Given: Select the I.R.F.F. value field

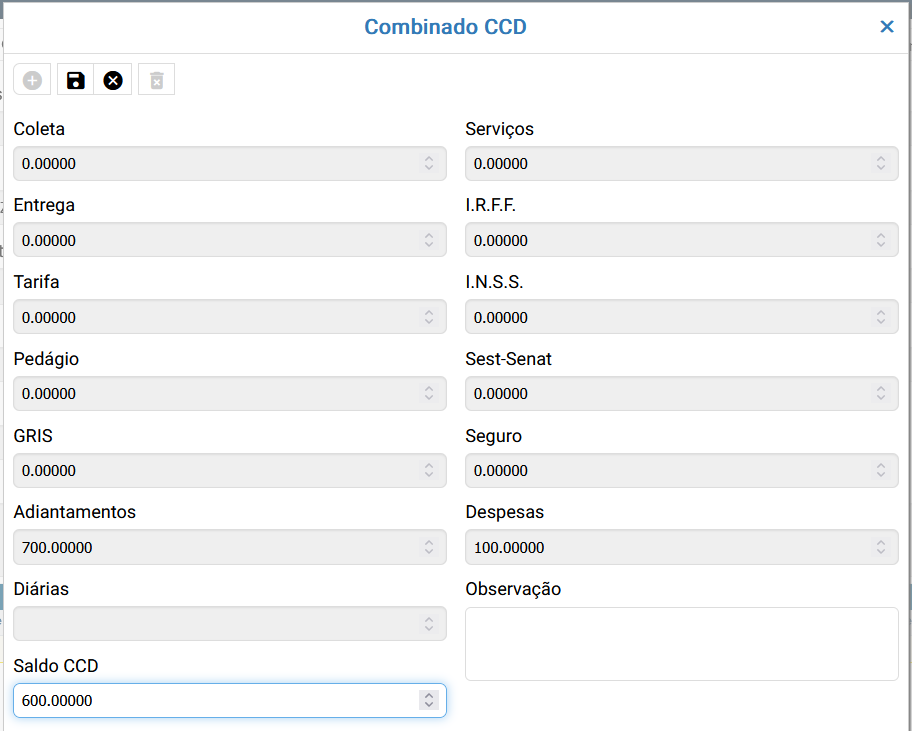Looking at the screenshot, I should 667,240.
